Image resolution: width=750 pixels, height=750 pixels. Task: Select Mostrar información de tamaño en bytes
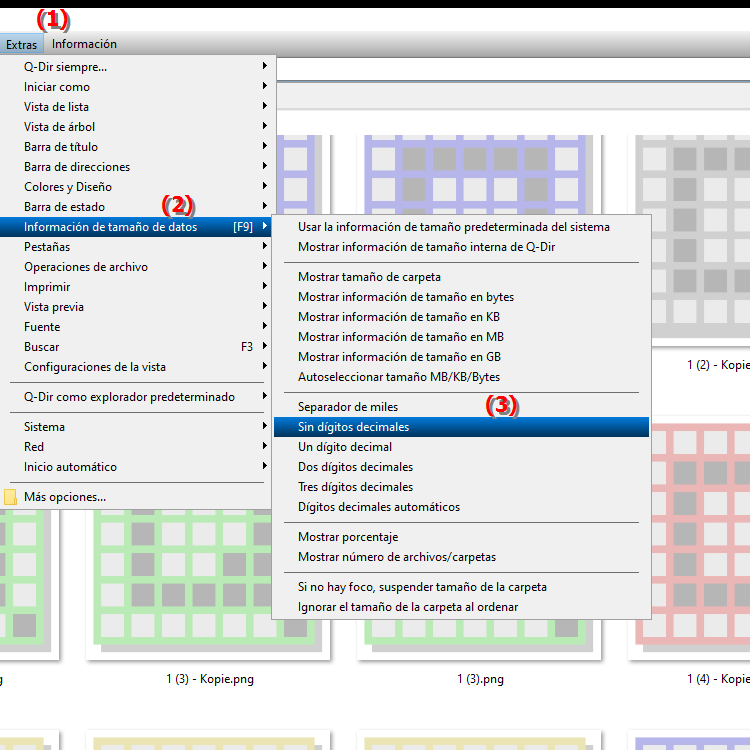[x=461, y=297]
